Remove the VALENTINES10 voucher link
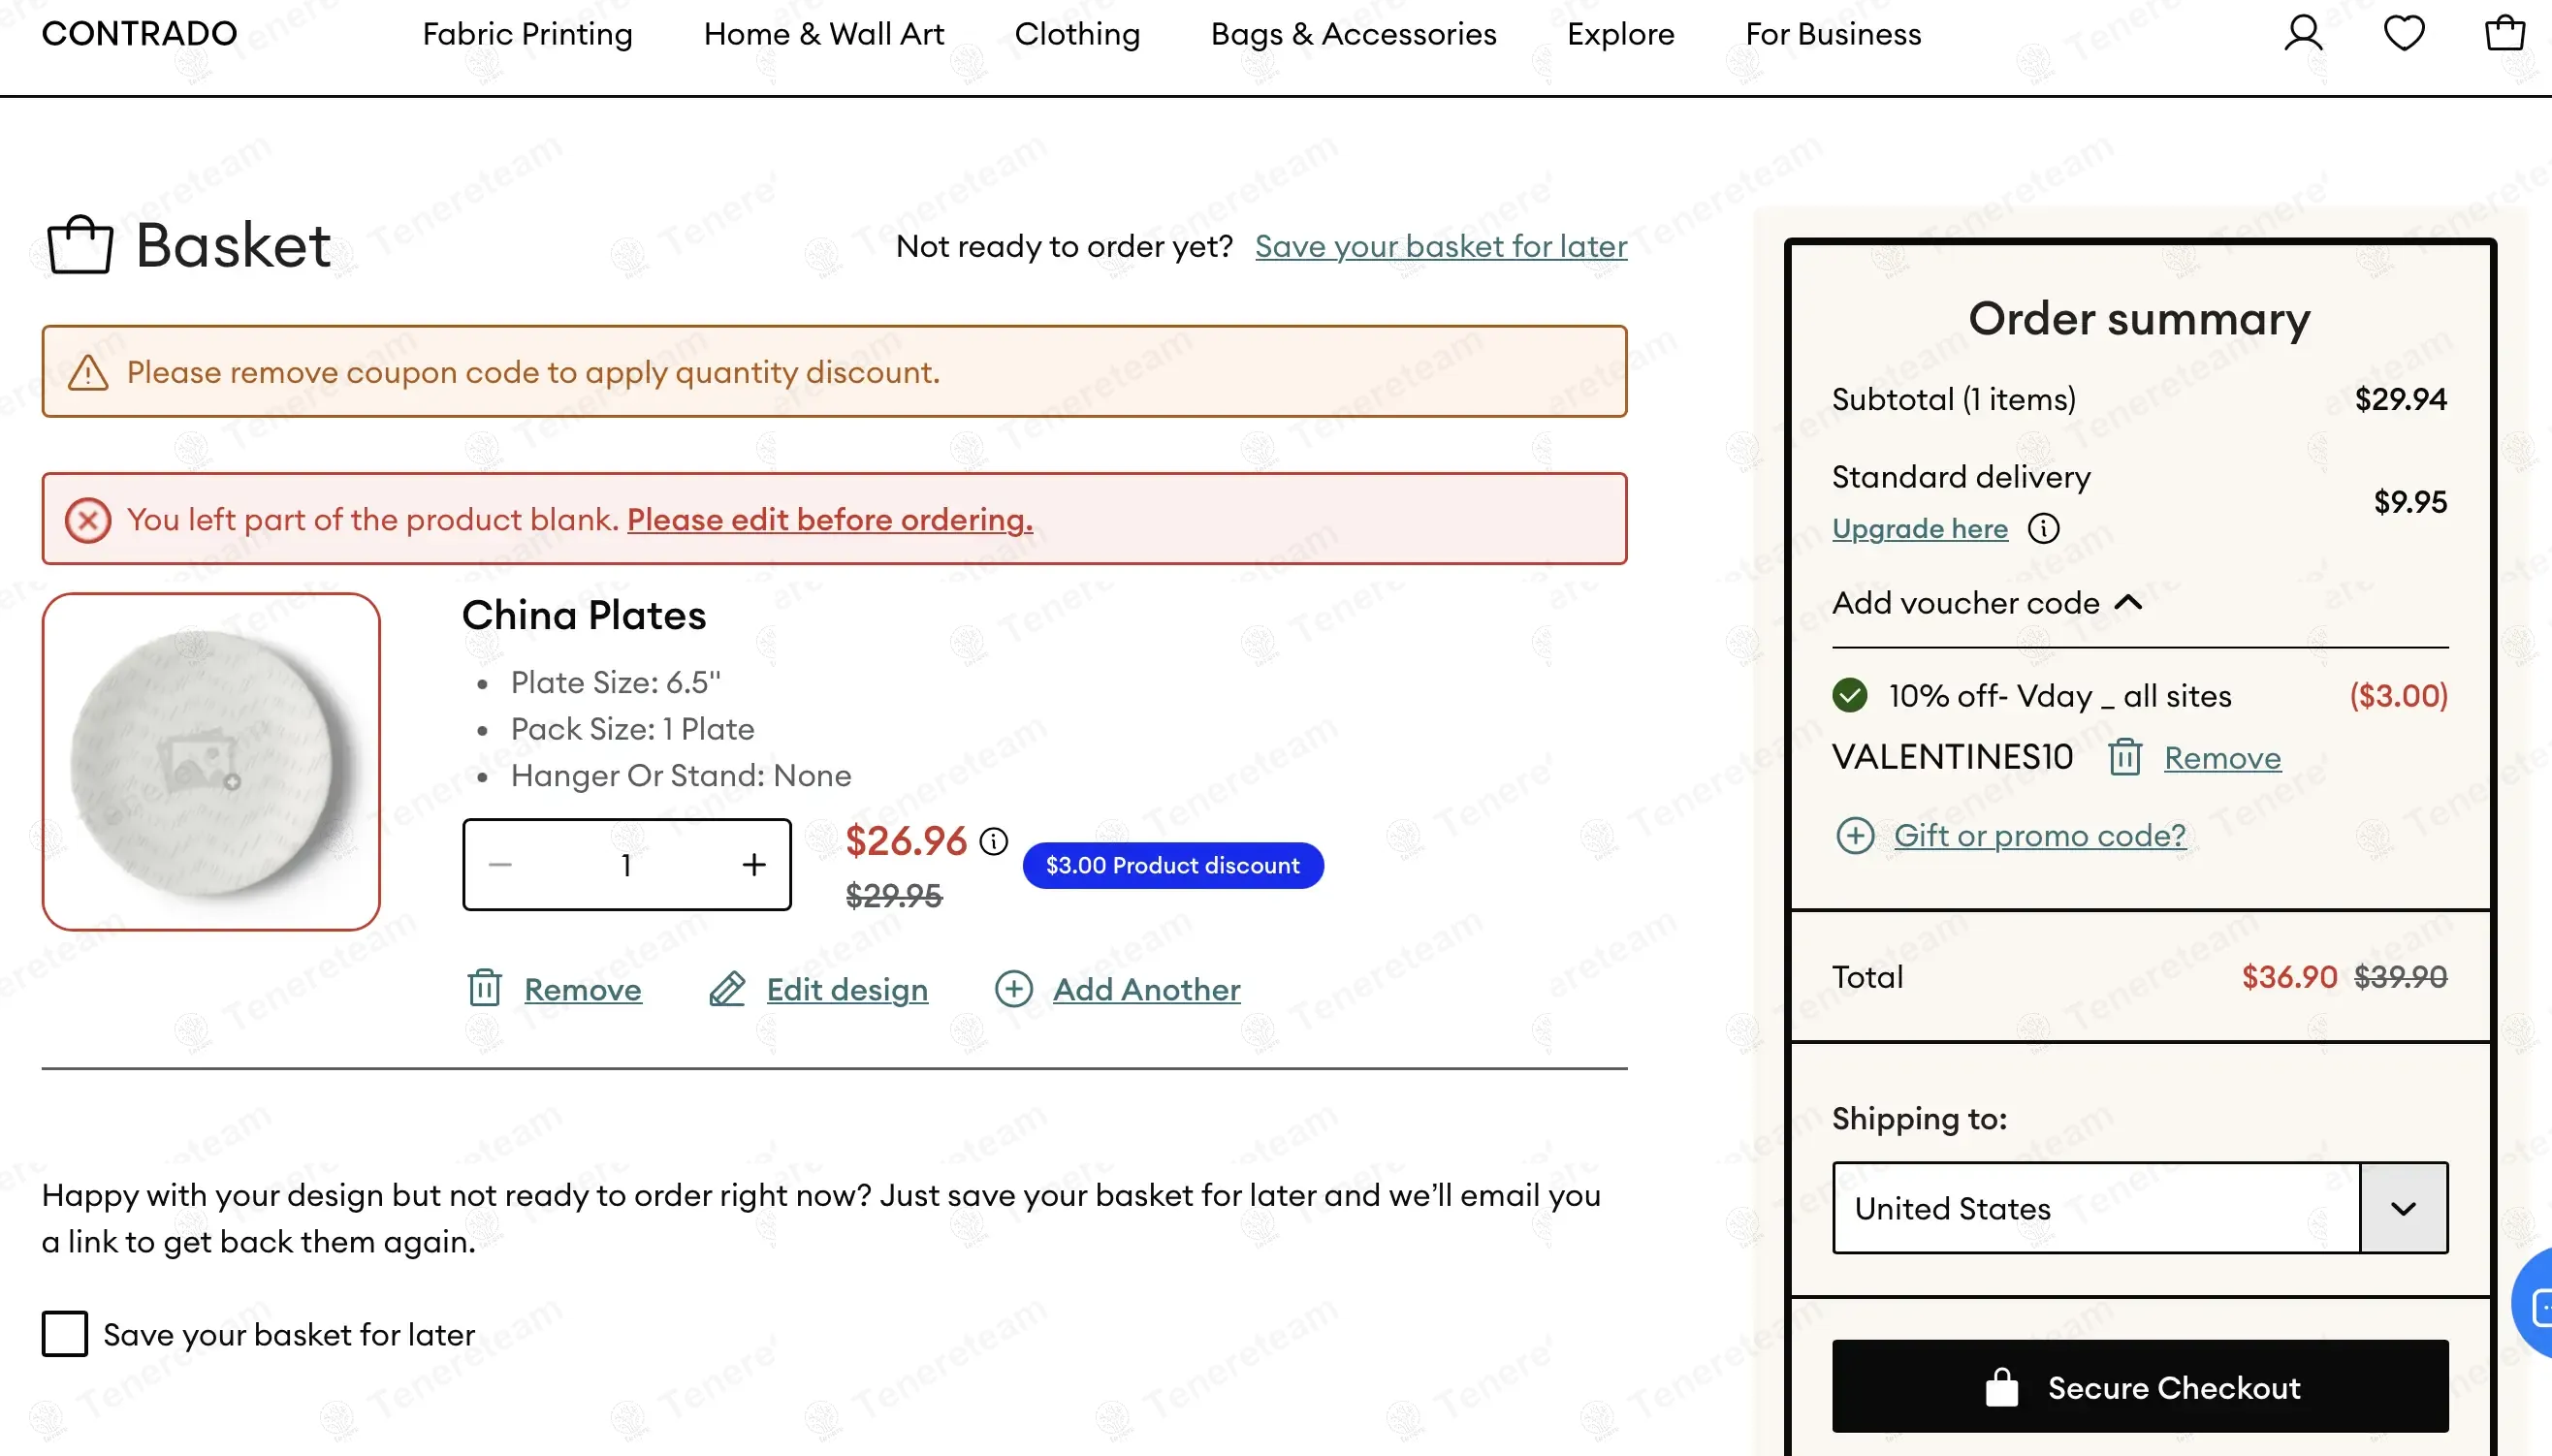 click(2223, 758)
